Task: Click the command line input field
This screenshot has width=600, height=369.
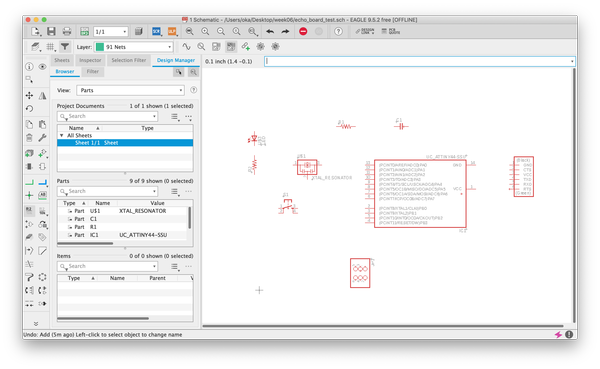Action: point(420,61)
